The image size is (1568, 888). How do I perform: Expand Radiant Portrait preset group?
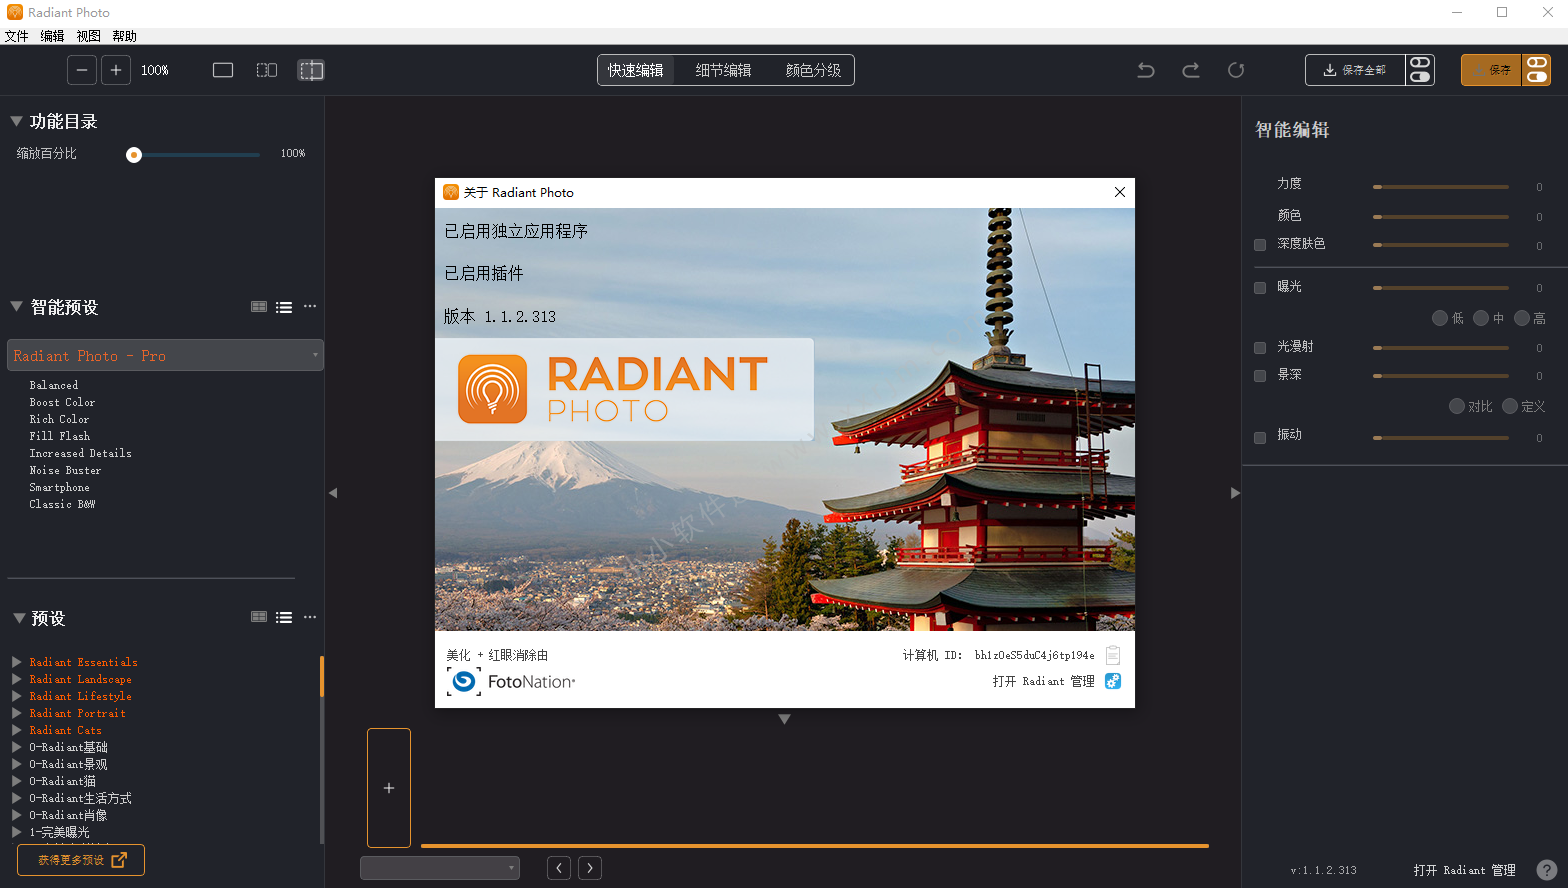pos(16,713)
